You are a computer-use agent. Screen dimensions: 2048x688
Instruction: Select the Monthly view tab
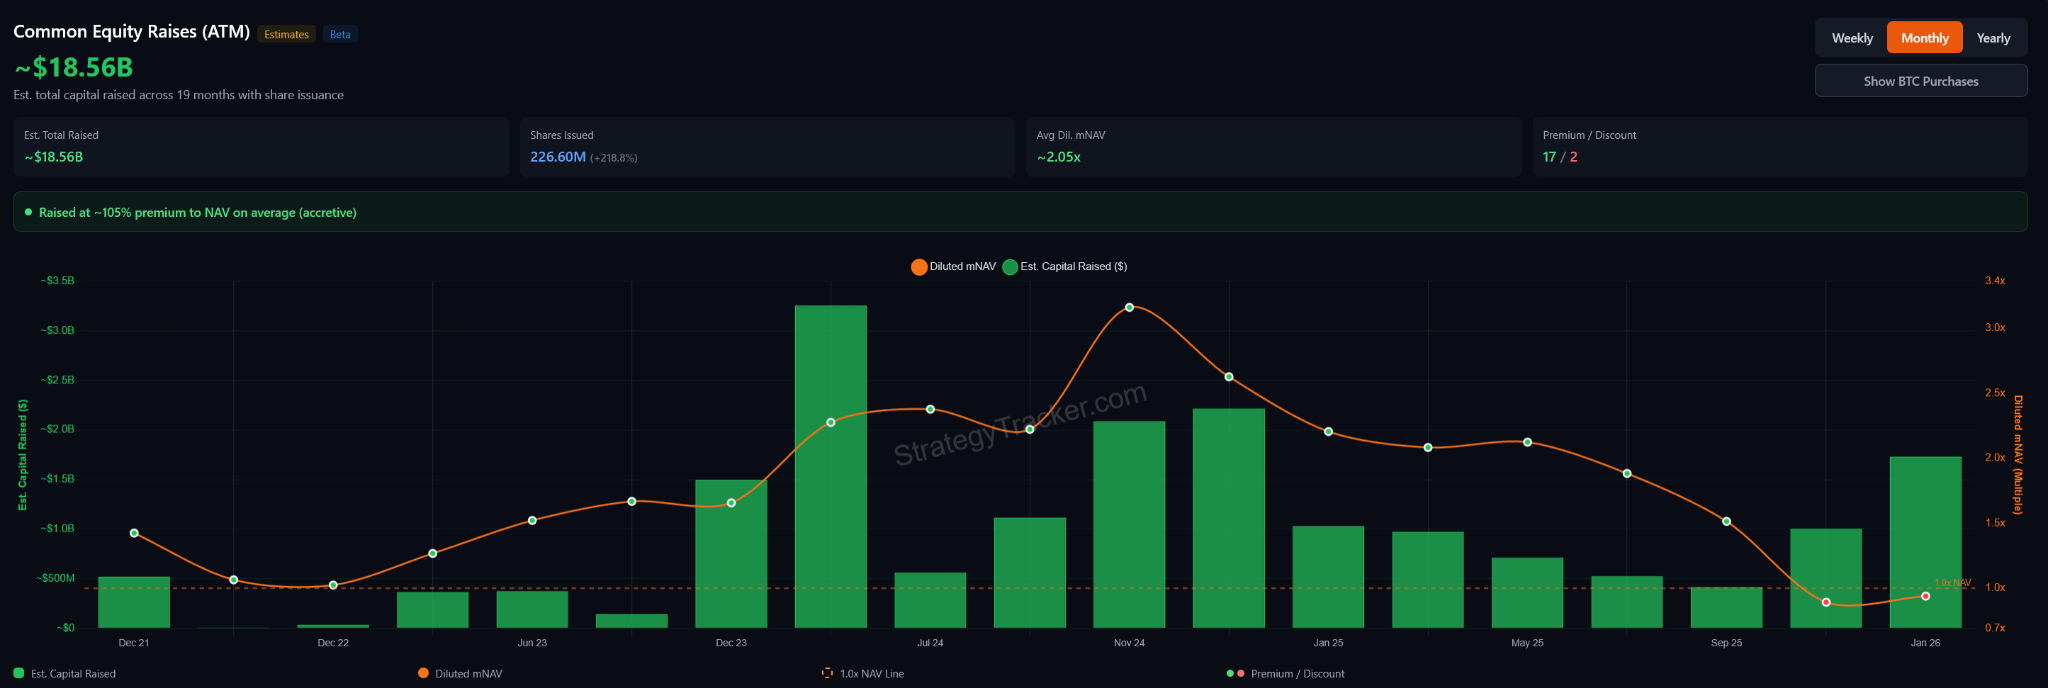tap(1924, 38)
